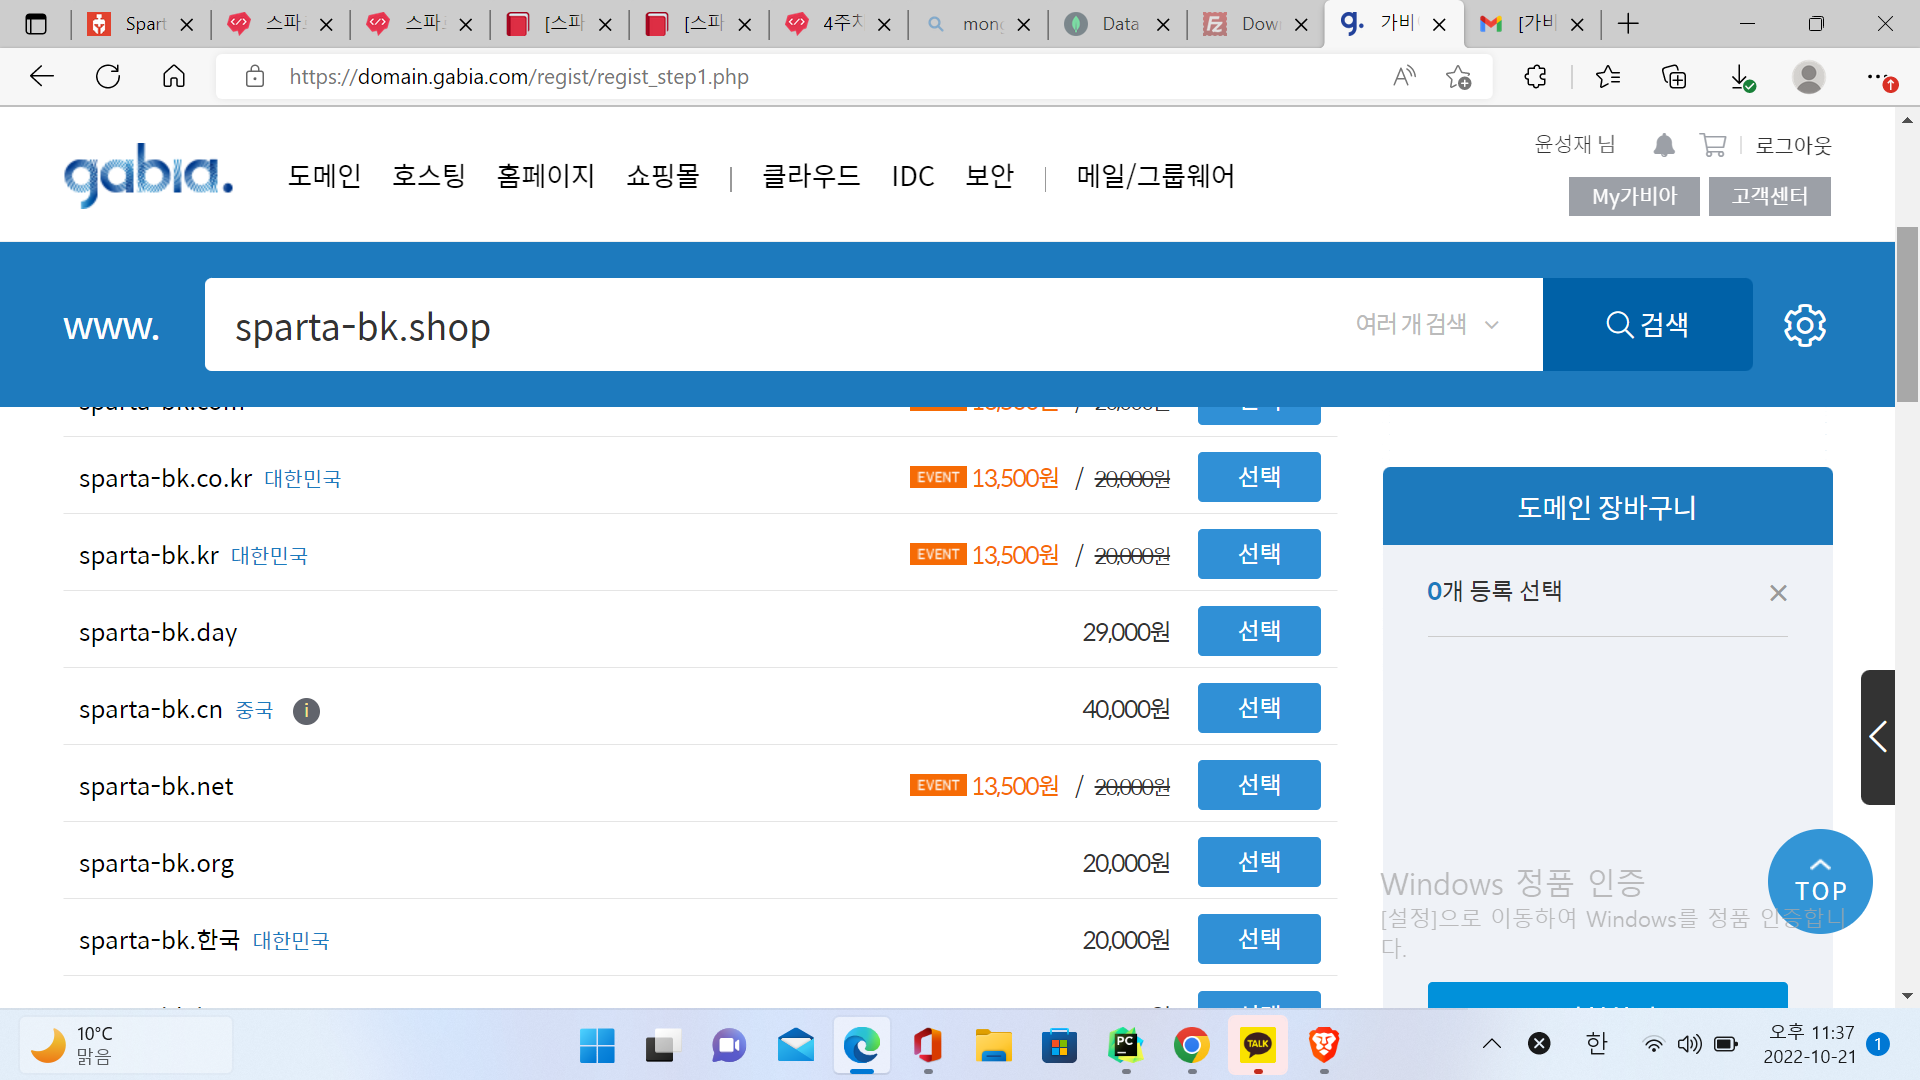
Task: Open the 메일/그룹웨어 menu
Action: point(1155,176)
